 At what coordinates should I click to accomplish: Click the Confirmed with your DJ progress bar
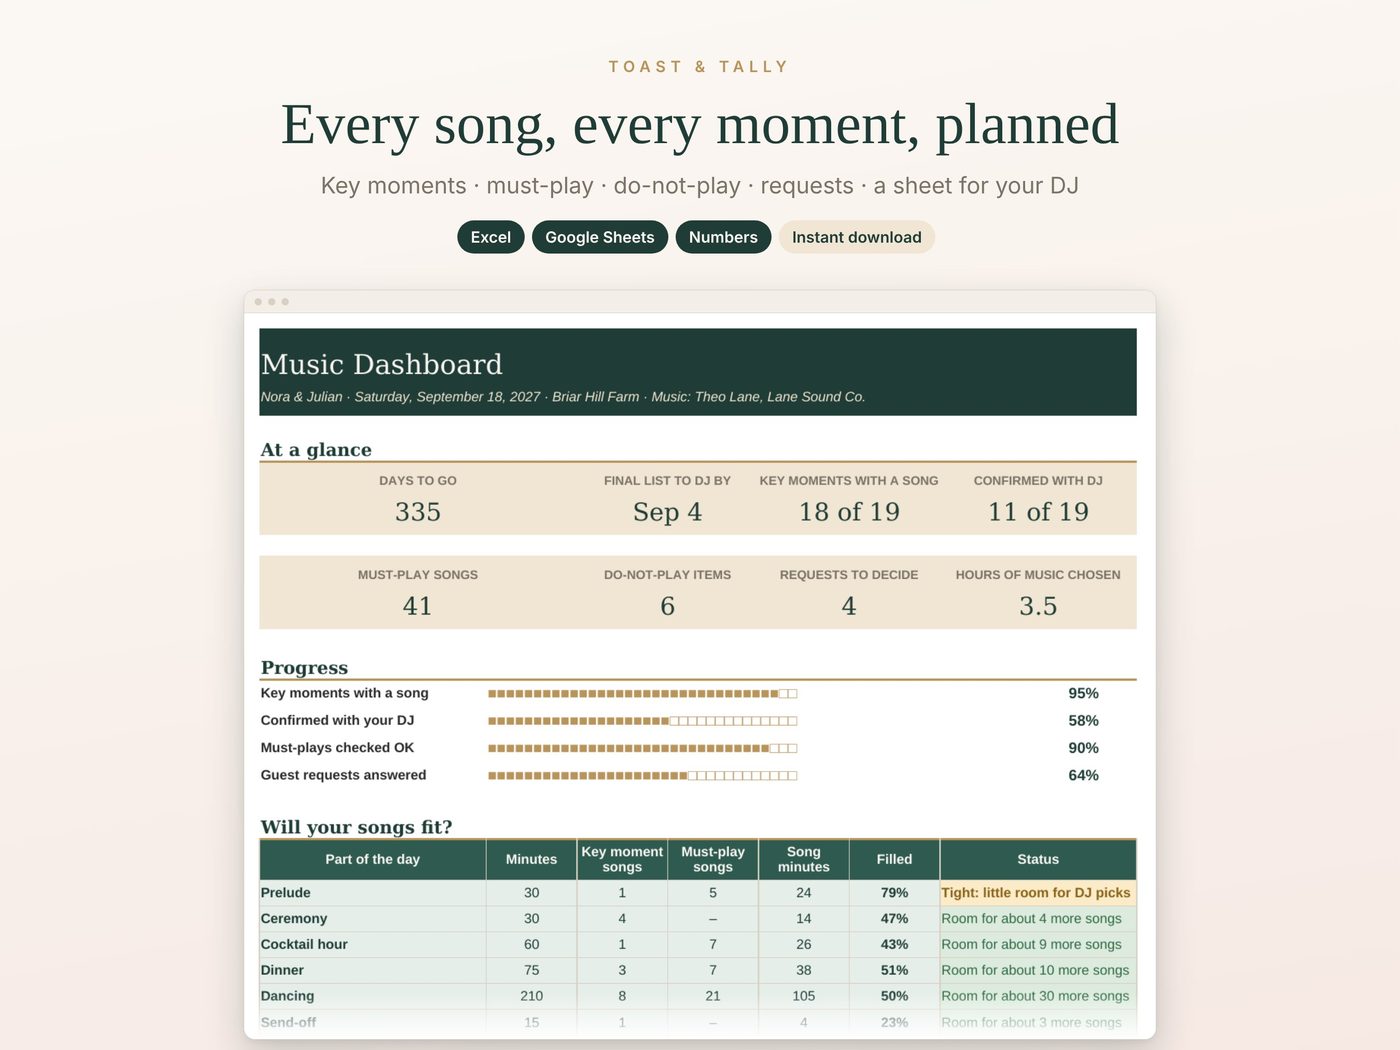click(643, 720)
